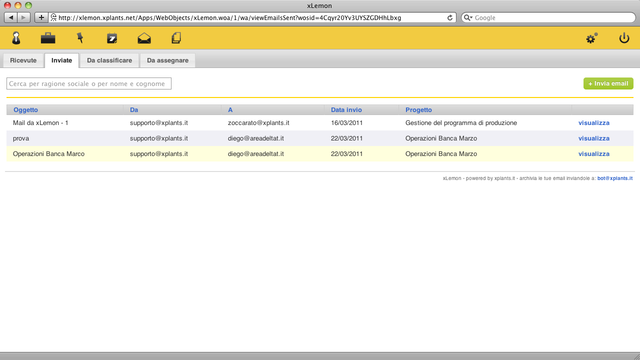Open the briefcase projects icon
This screenshot has width=640, height=360.
[x=48, y=38]
